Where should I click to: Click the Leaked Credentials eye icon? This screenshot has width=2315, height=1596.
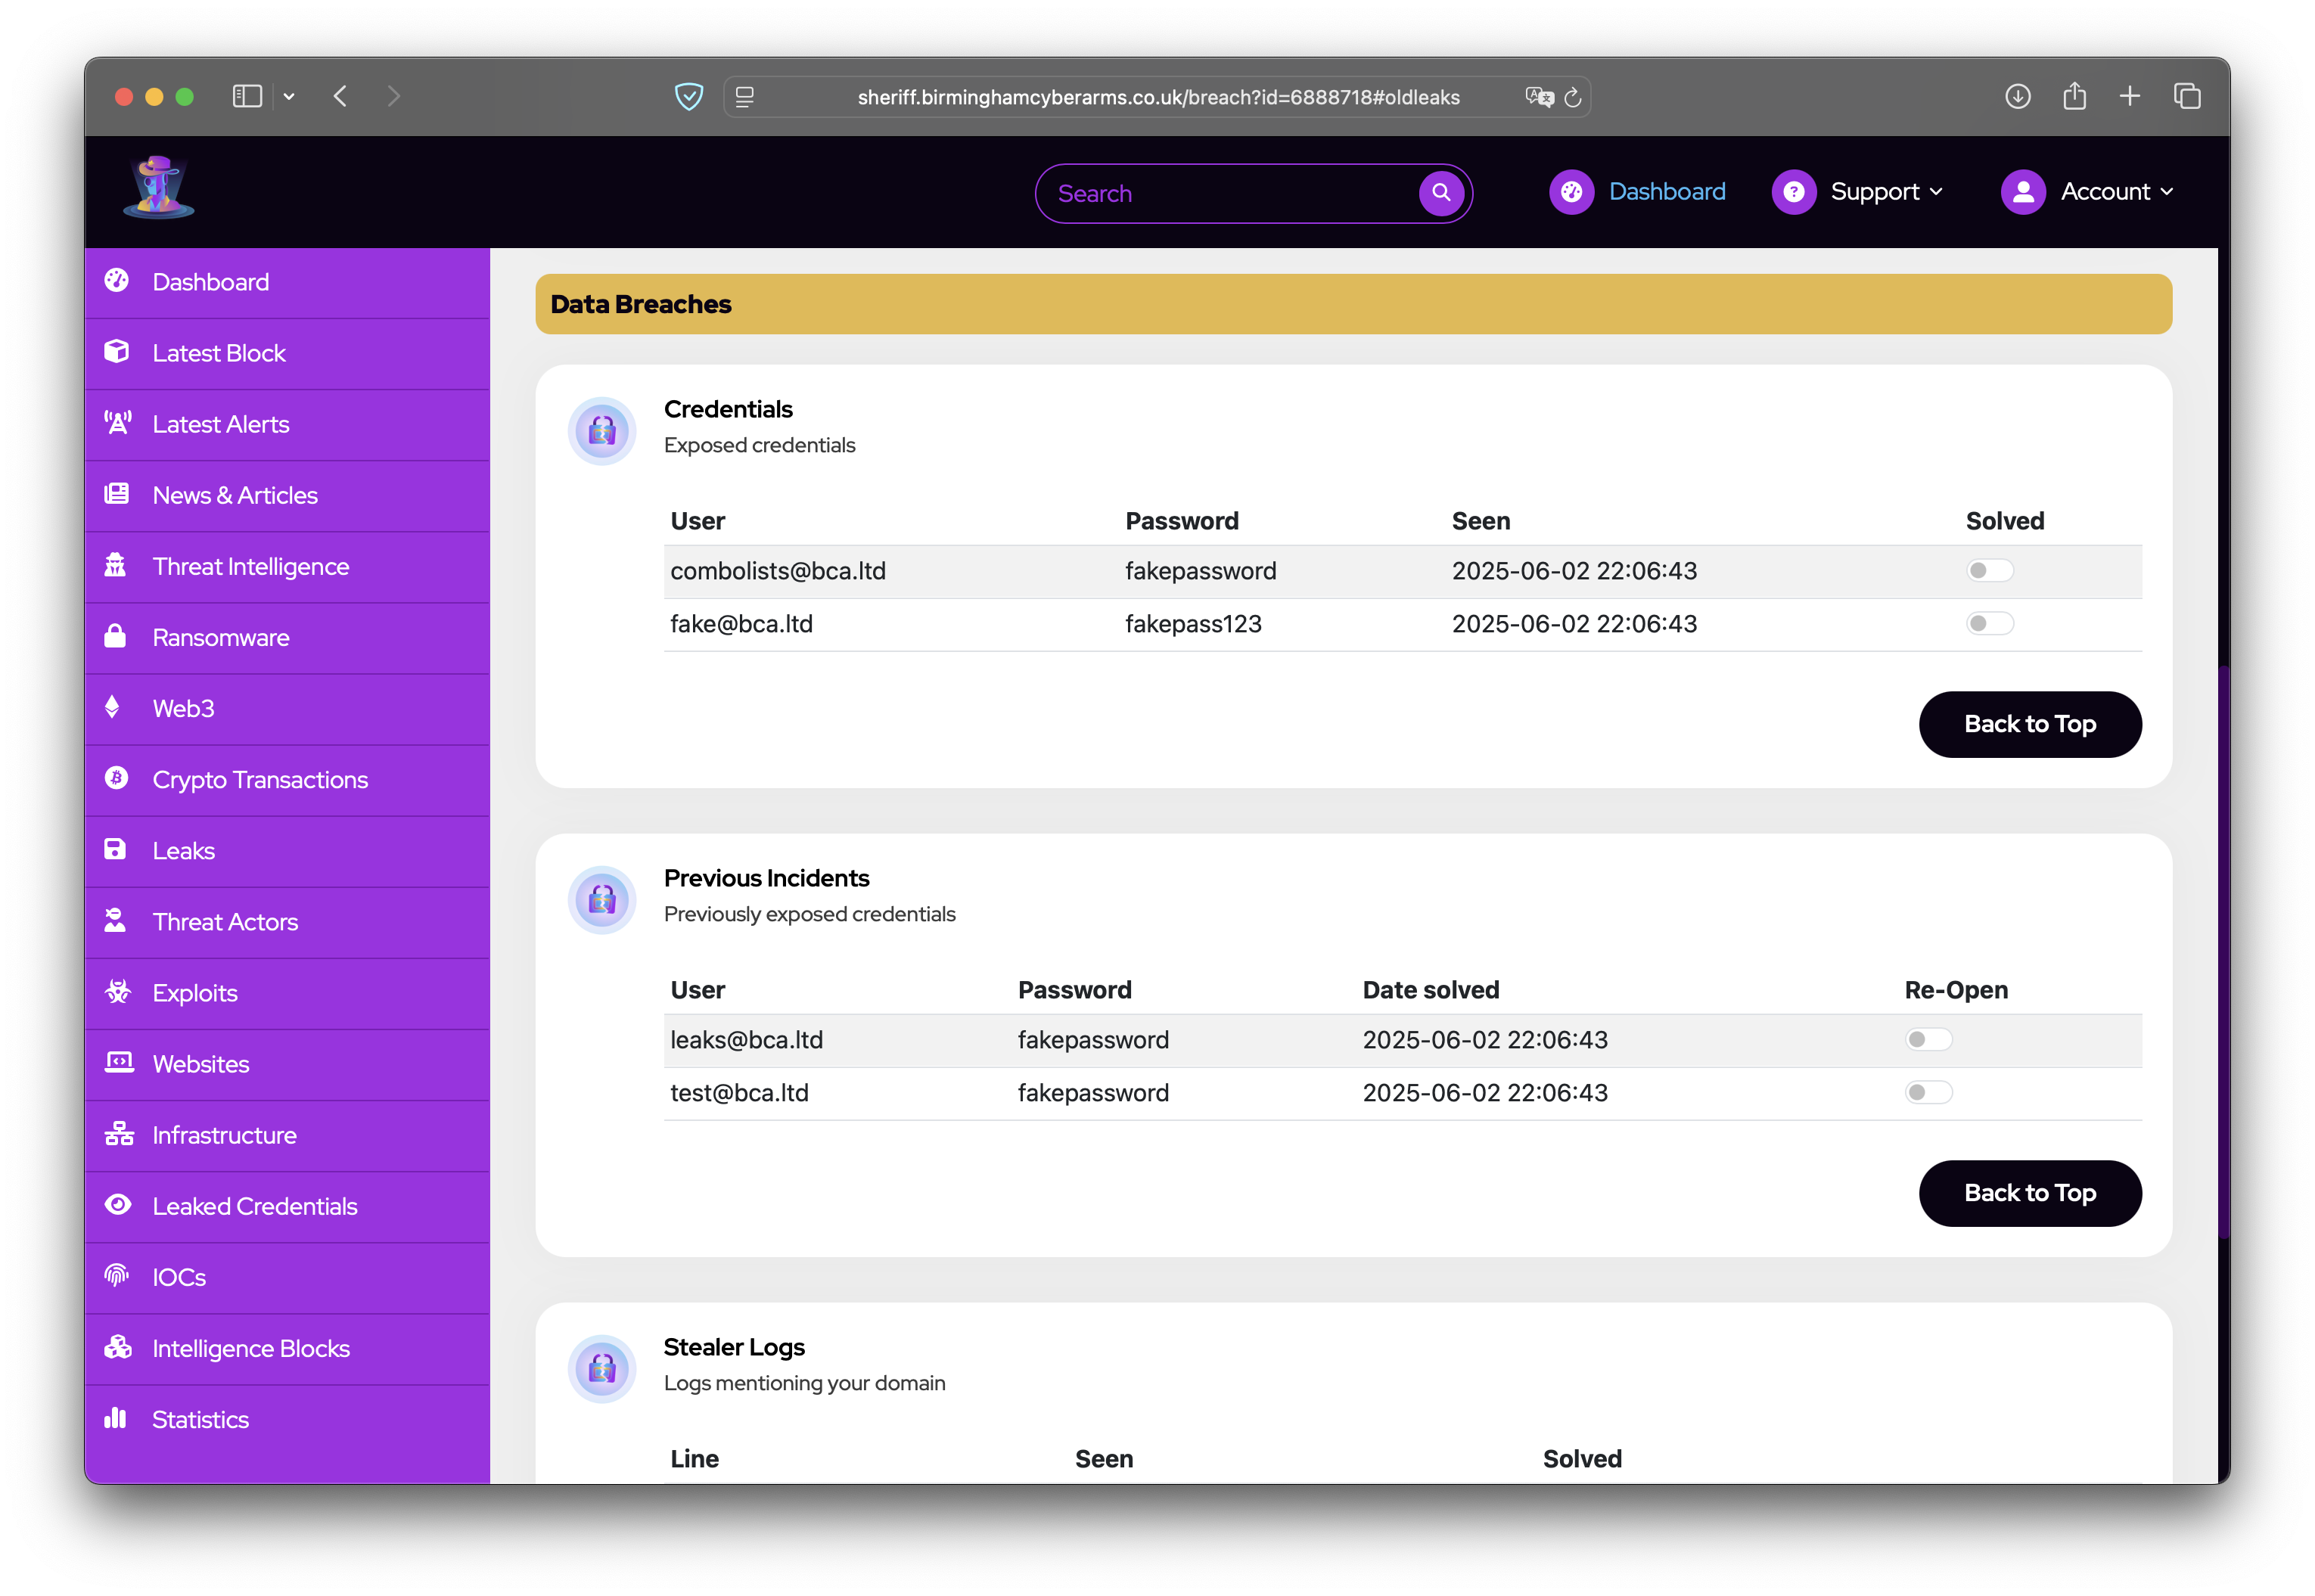[x=117, y=1204]
